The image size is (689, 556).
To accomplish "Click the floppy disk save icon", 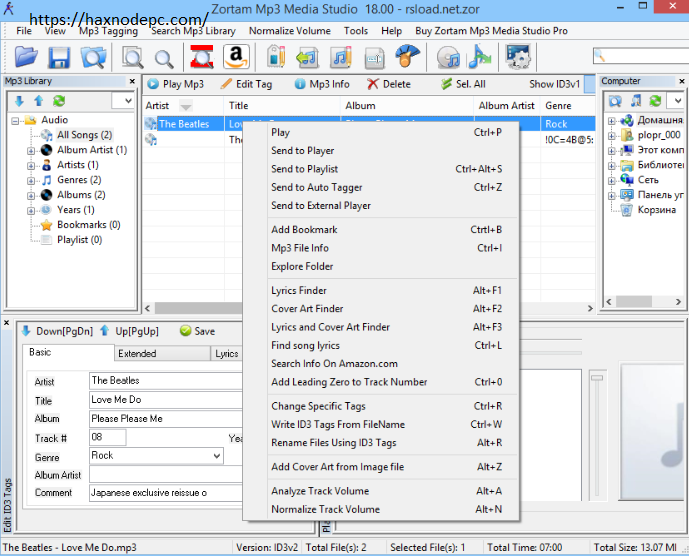I will pyautogui.click(x=59, y=58).
